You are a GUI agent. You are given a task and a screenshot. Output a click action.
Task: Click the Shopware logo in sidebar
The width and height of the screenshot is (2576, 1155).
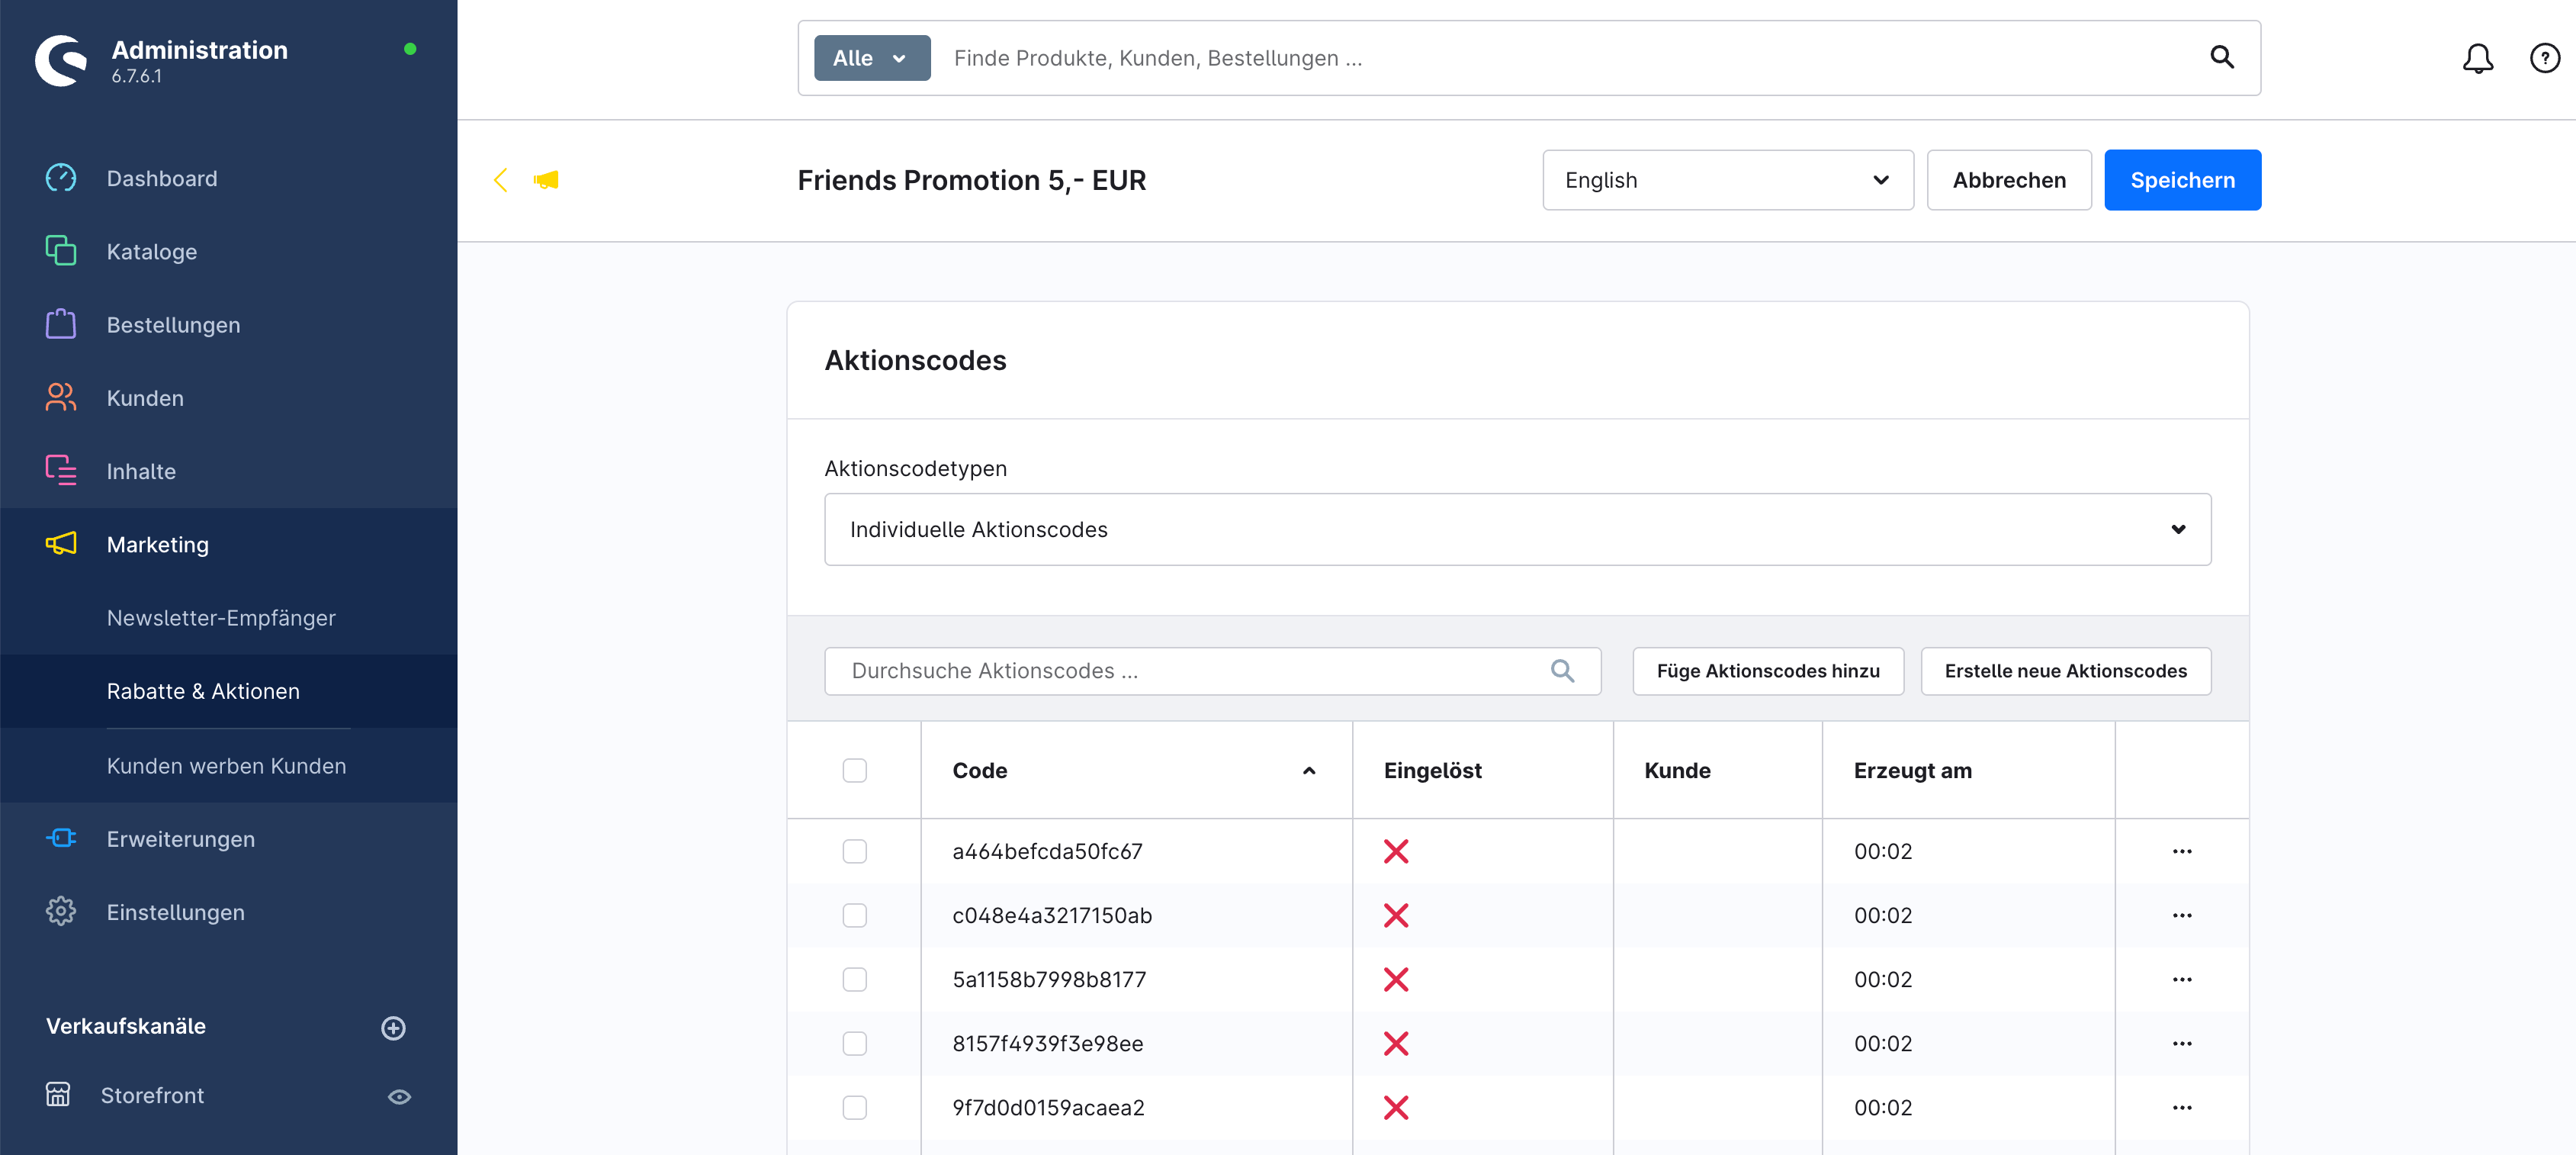tap(62, 60)
